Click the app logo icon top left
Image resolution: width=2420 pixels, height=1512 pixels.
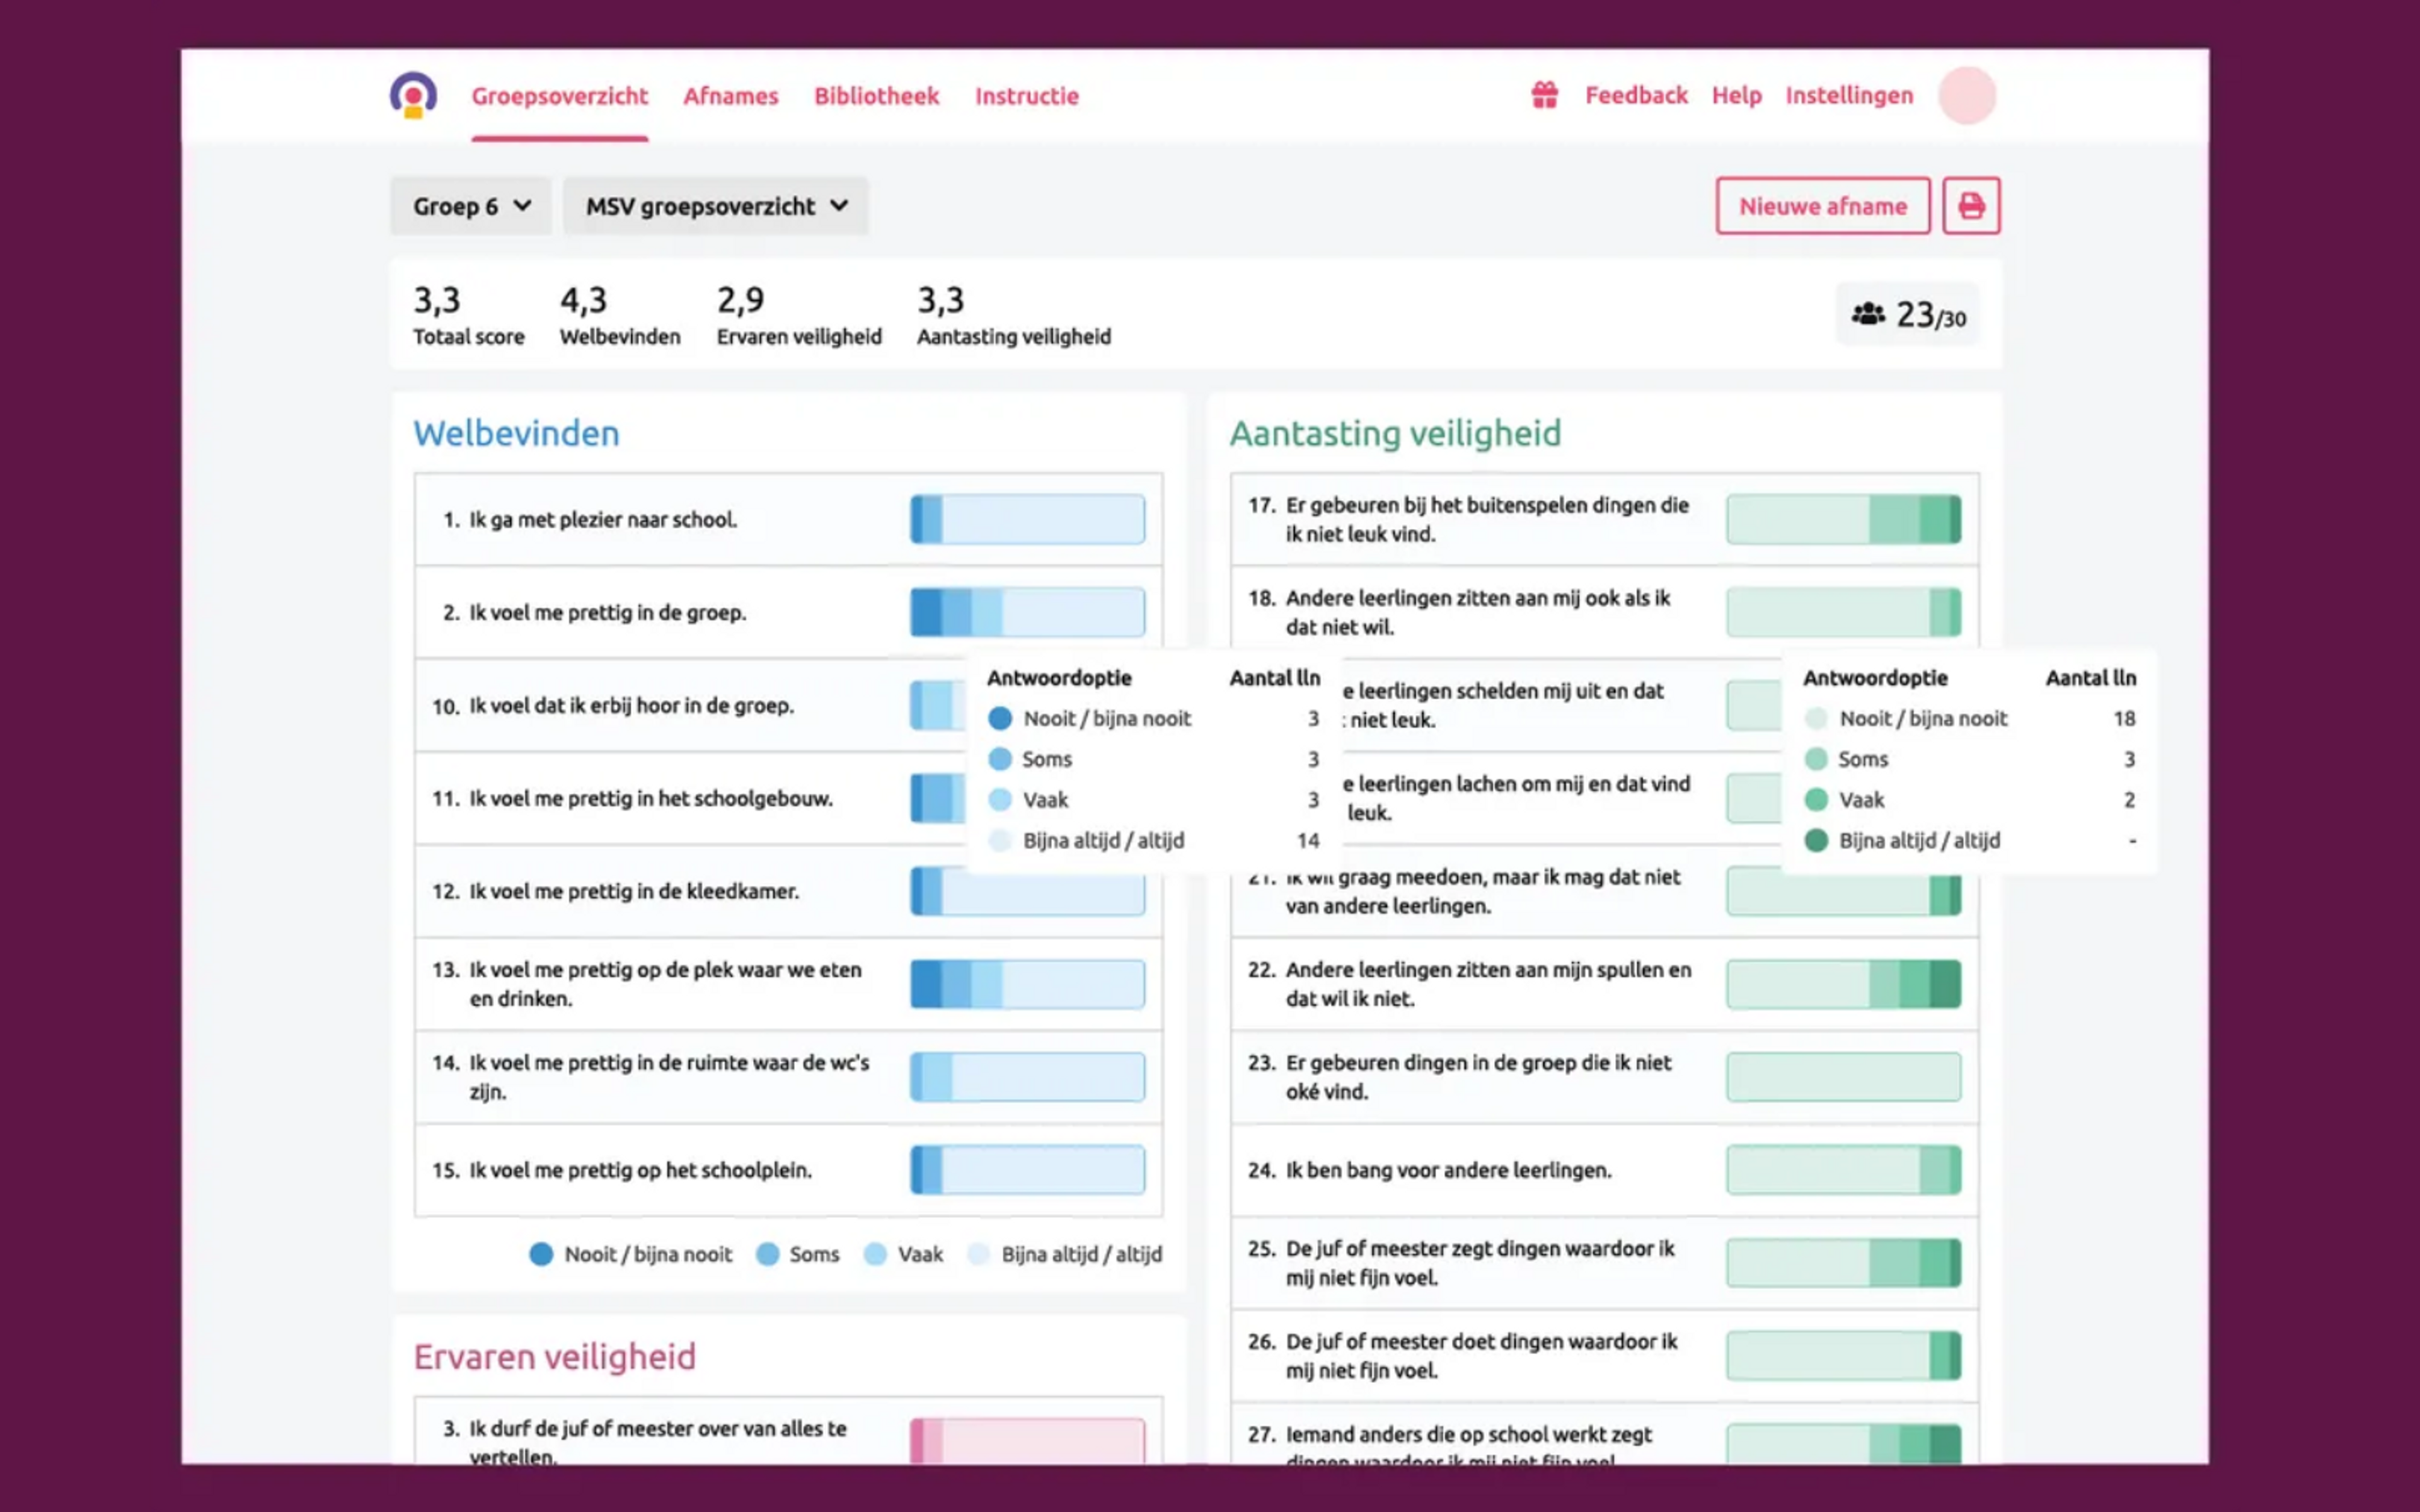pos(413,94)
